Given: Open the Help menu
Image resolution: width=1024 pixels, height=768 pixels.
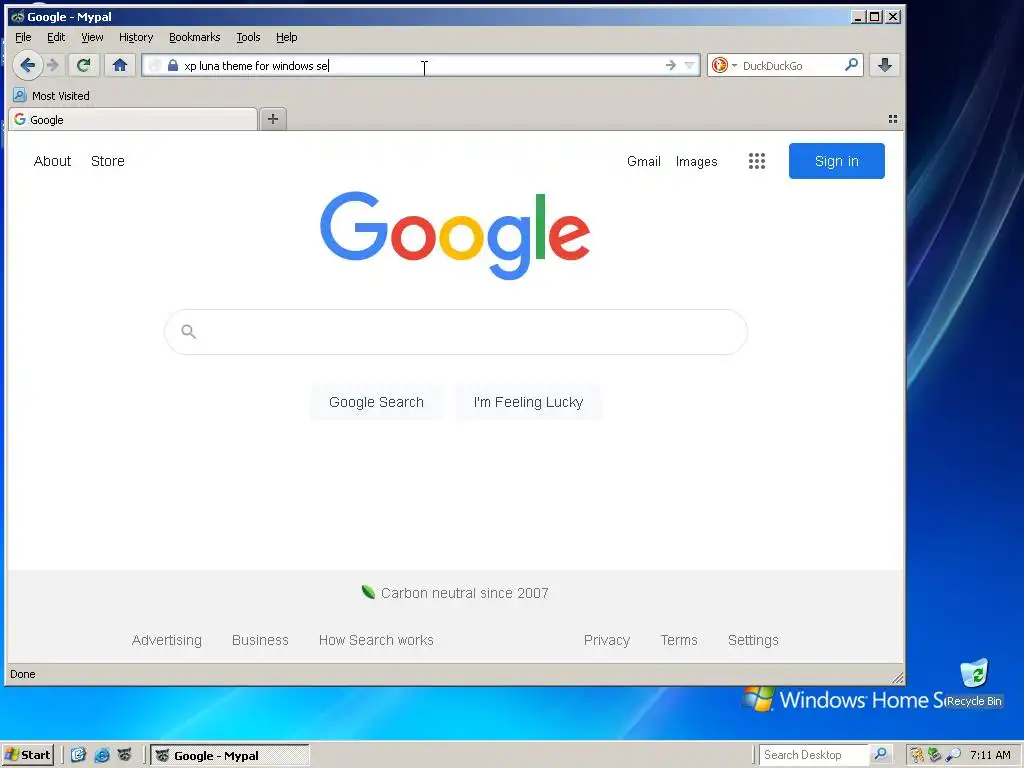Looking at the screenshot, I should [x=287, y=37].
